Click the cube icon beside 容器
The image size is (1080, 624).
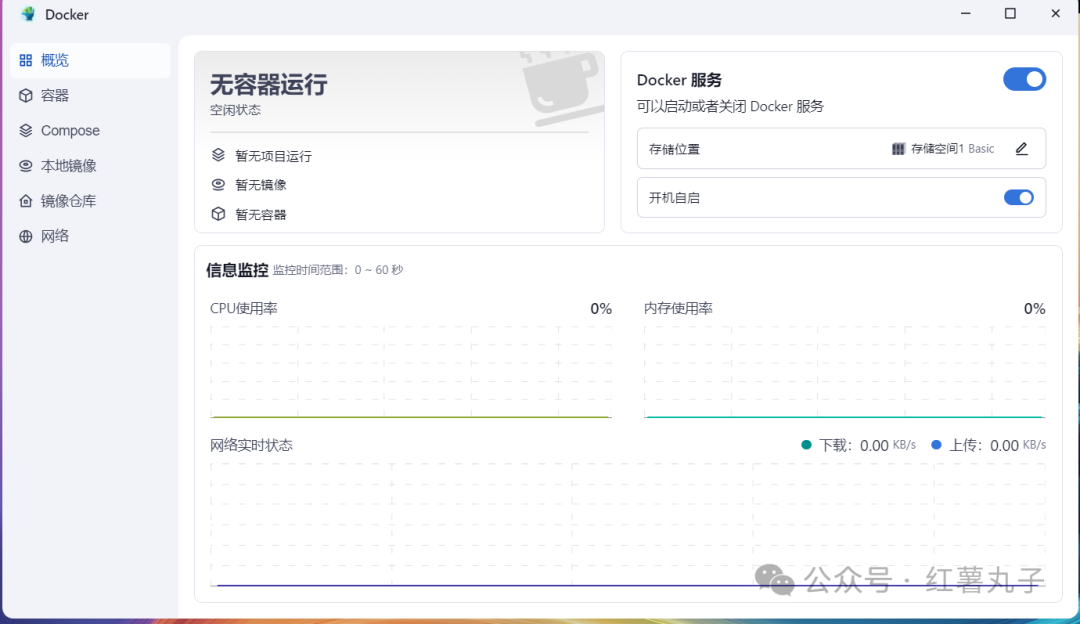click(x=25, y=96)
